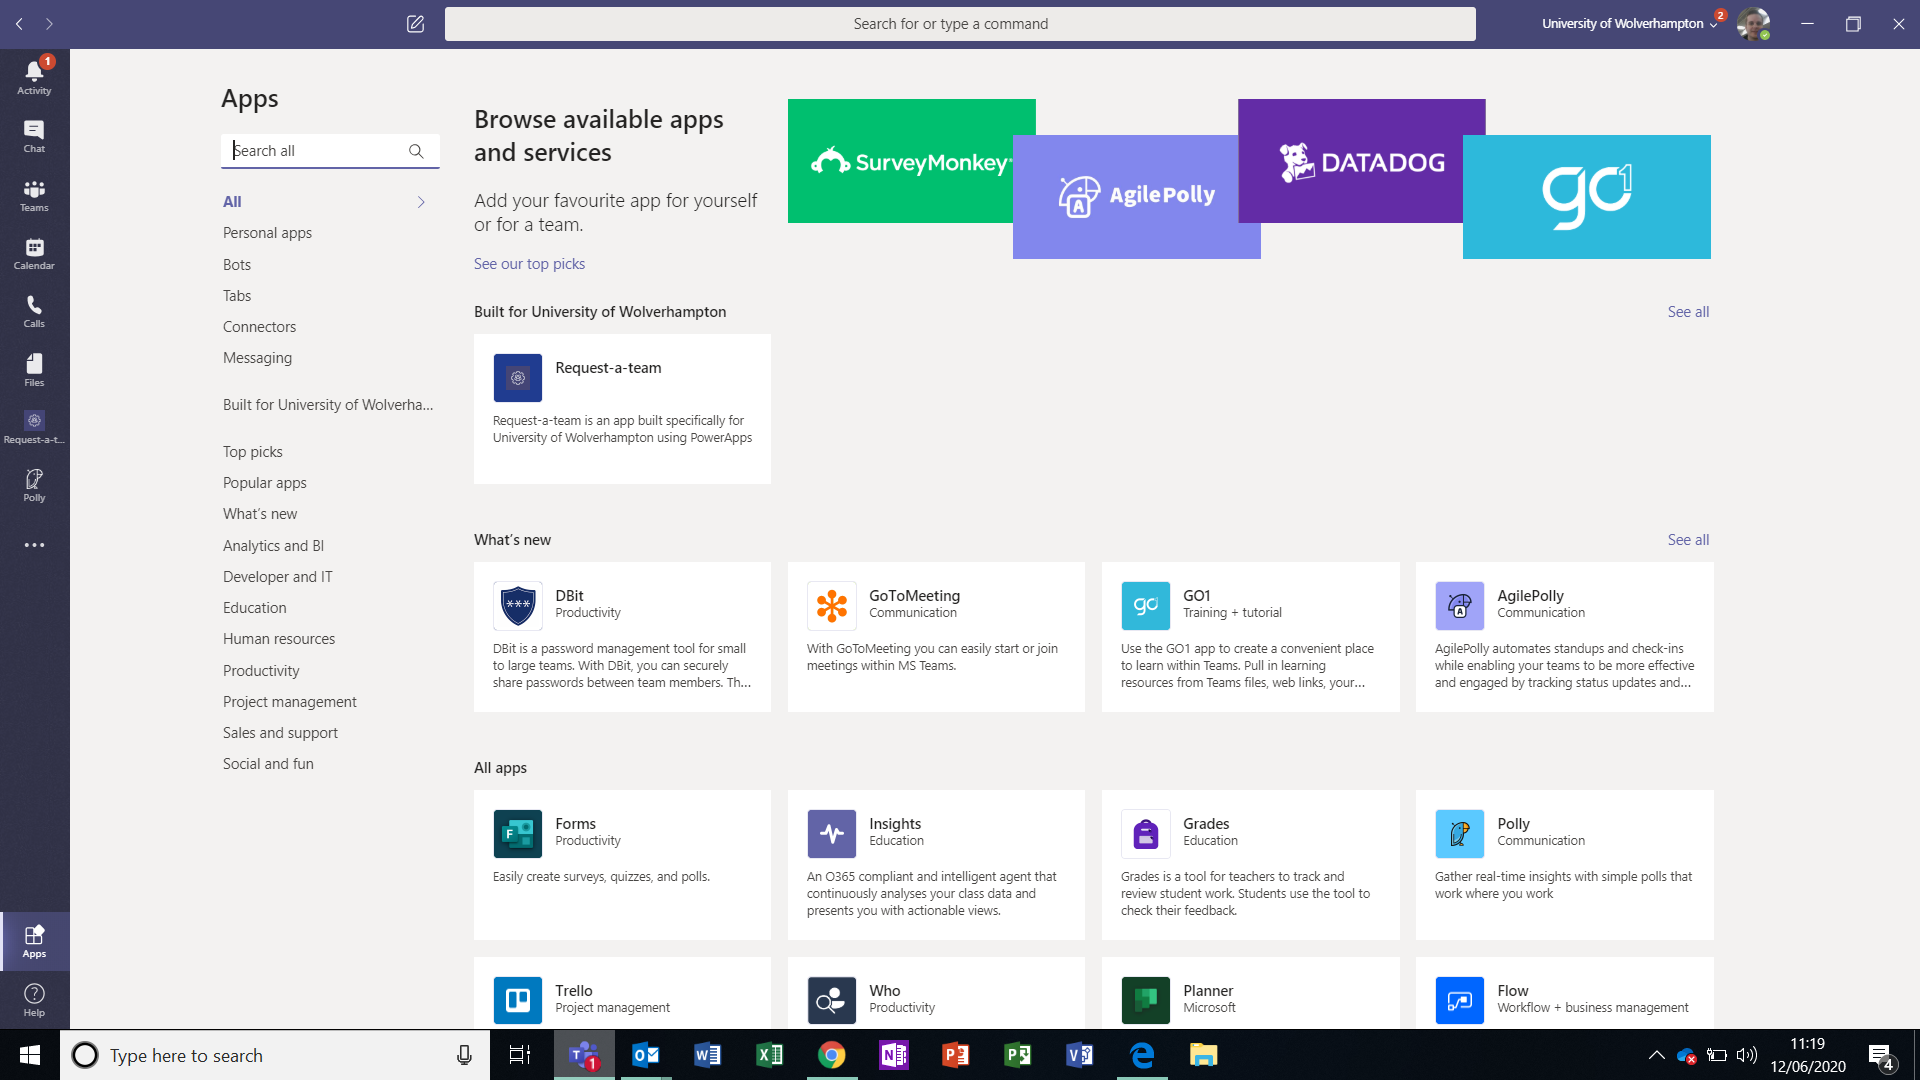Click the more apps ellipsis
1920x1080 pixels.
34,545
